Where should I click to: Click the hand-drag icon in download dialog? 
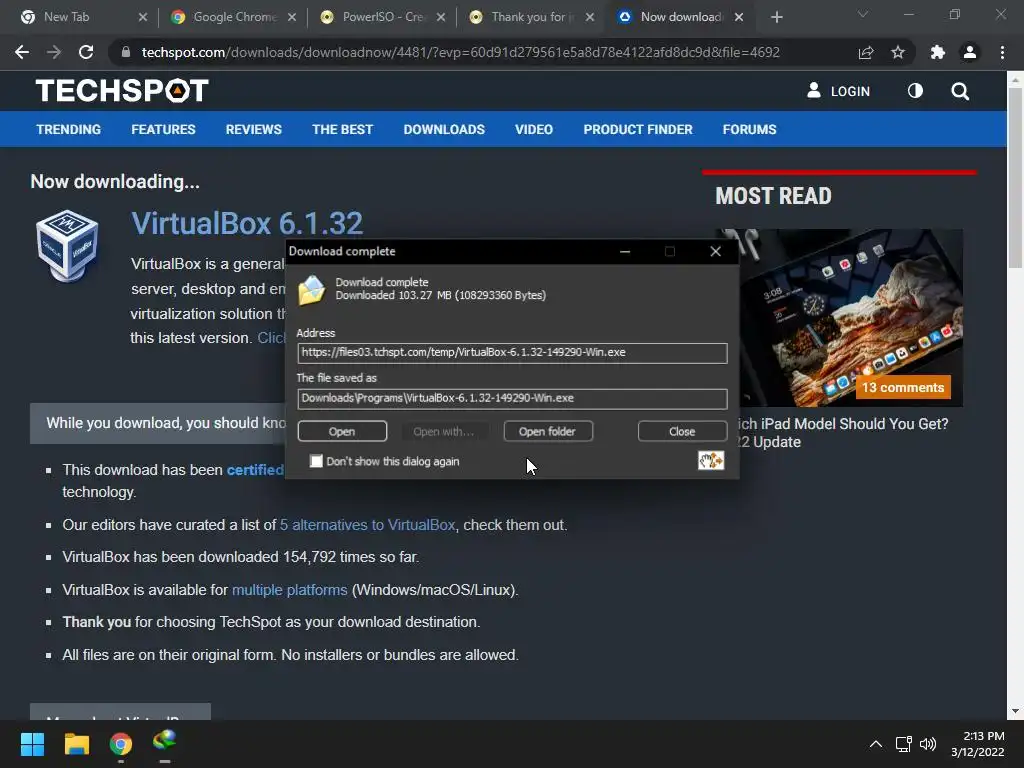[711, 460]
